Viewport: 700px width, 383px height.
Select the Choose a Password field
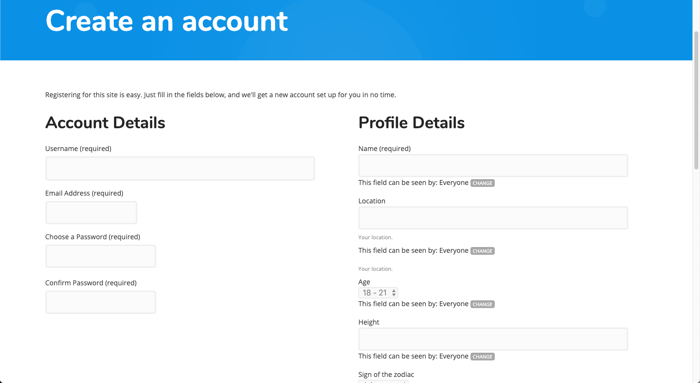[100, 256]
